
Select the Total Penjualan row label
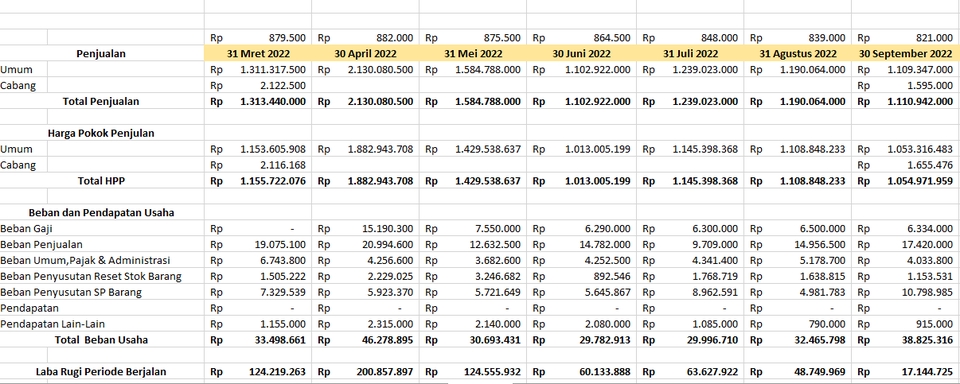(101, 102)
